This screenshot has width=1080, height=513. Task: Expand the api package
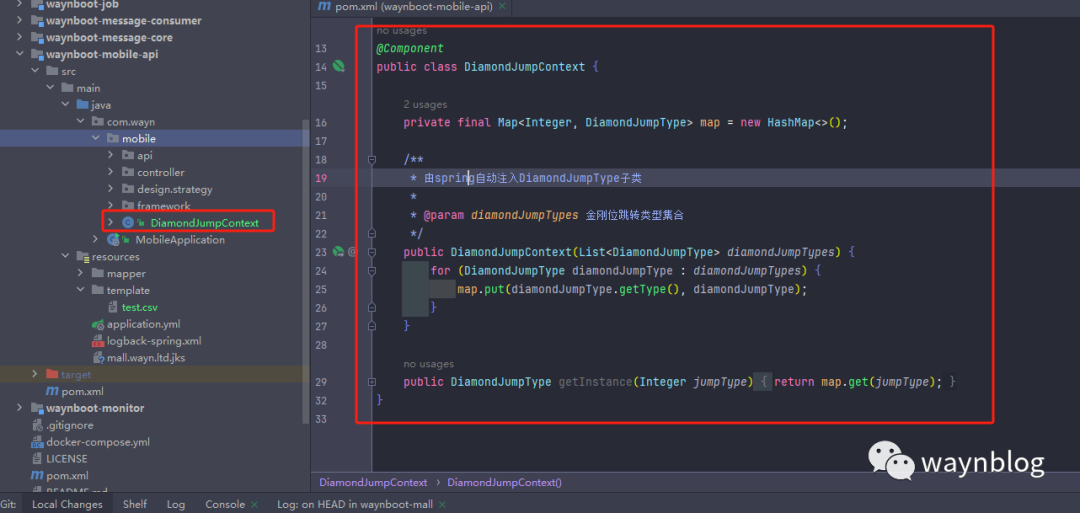[110, 156]
